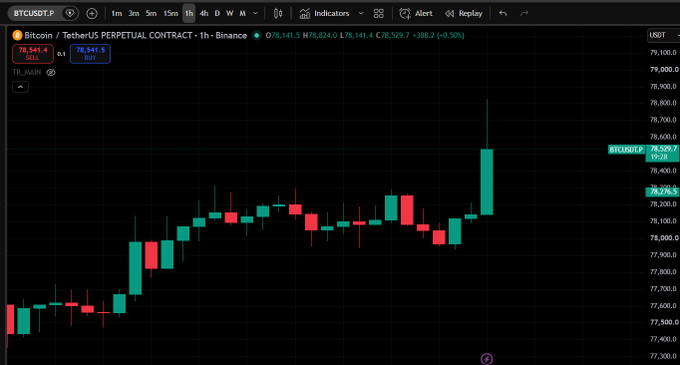Select the 5m timeframe
Image resolution: width=680 pixels, height=365 pixels.
(151, 13)
